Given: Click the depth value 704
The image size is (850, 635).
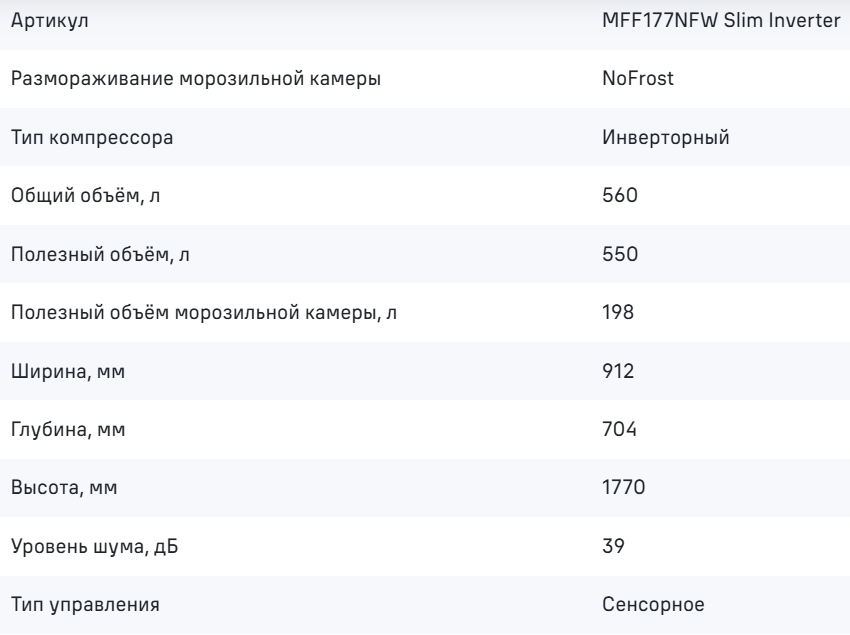Looking at the screenshot, I should pyautogui.click(x=619, y=429).
